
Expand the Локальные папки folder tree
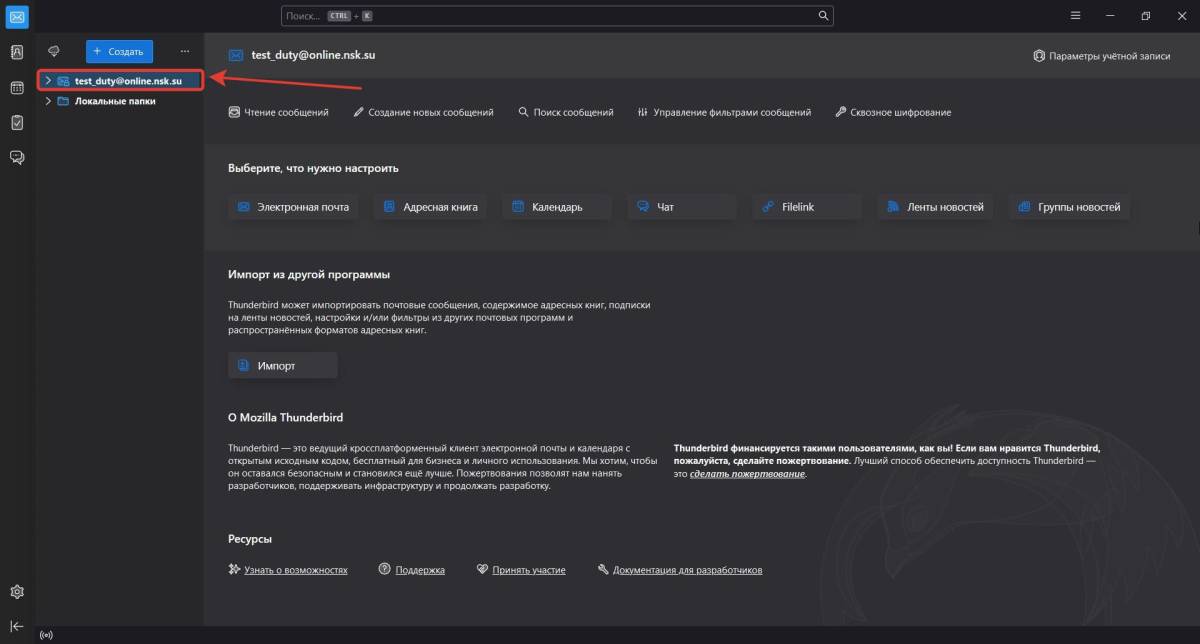[48, 101]
